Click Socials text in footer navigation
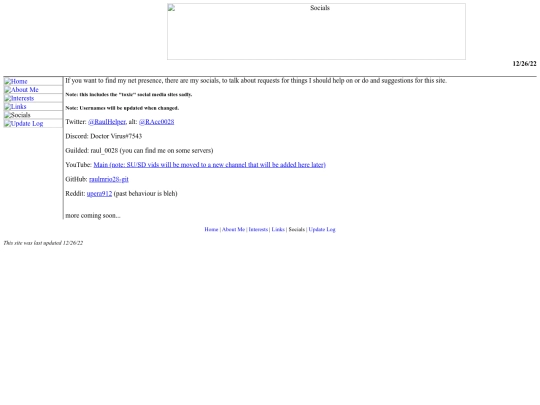The width and height of the screenshot is (540, 405). (297, 229)
